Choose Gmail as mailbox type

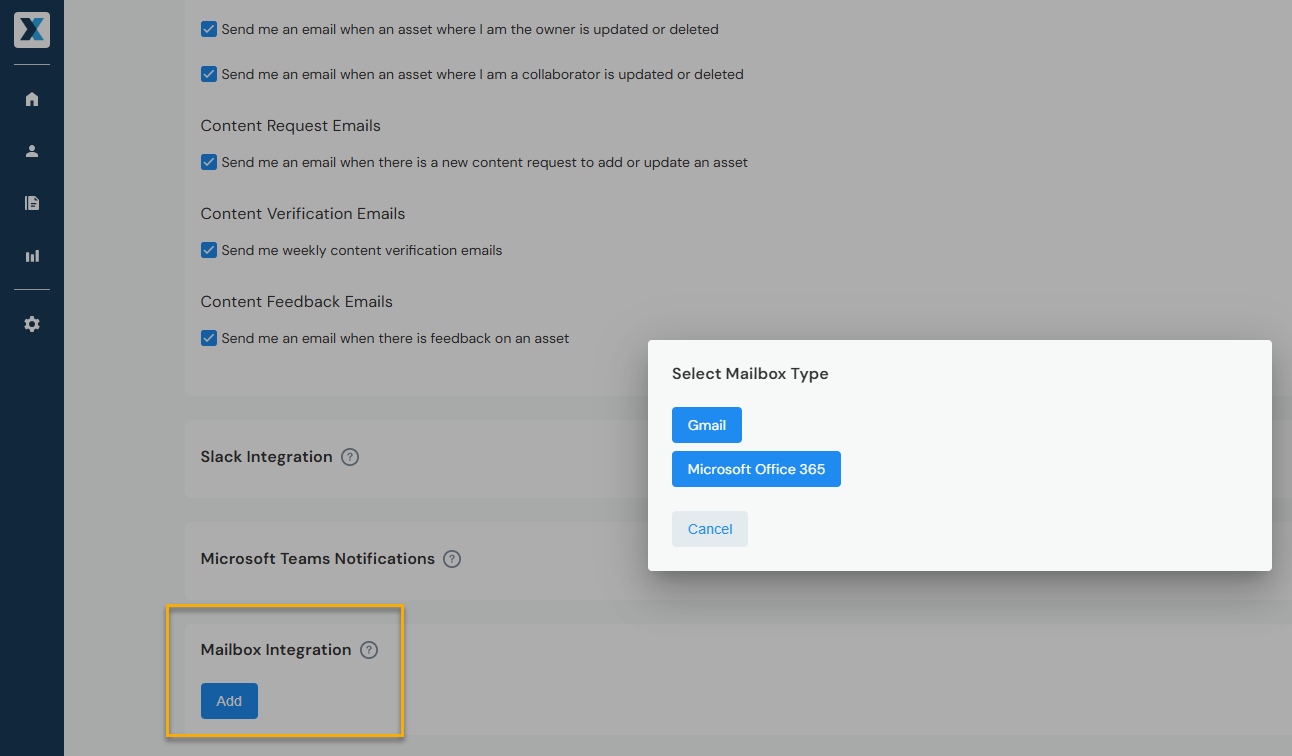point(707,425)
